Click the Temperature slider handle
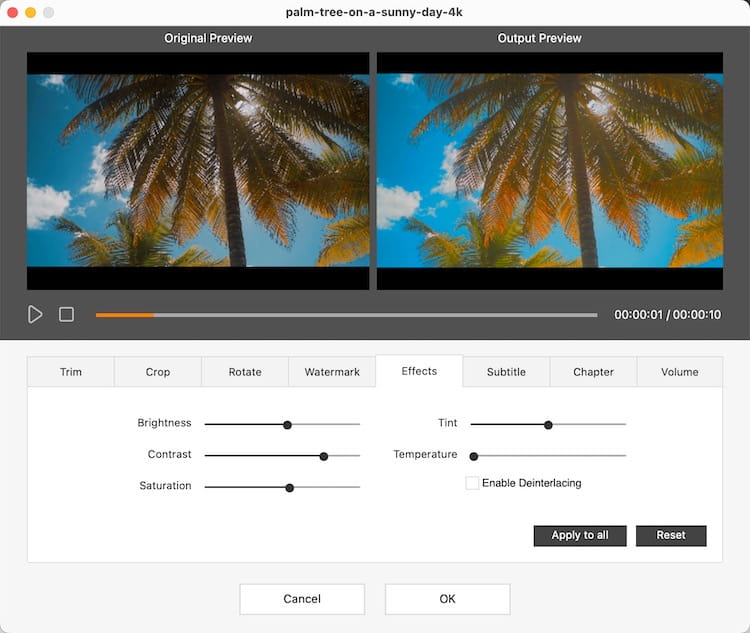The width and height of the screenshot is (750, 633). pyautogui.click(x=474, y=456)
